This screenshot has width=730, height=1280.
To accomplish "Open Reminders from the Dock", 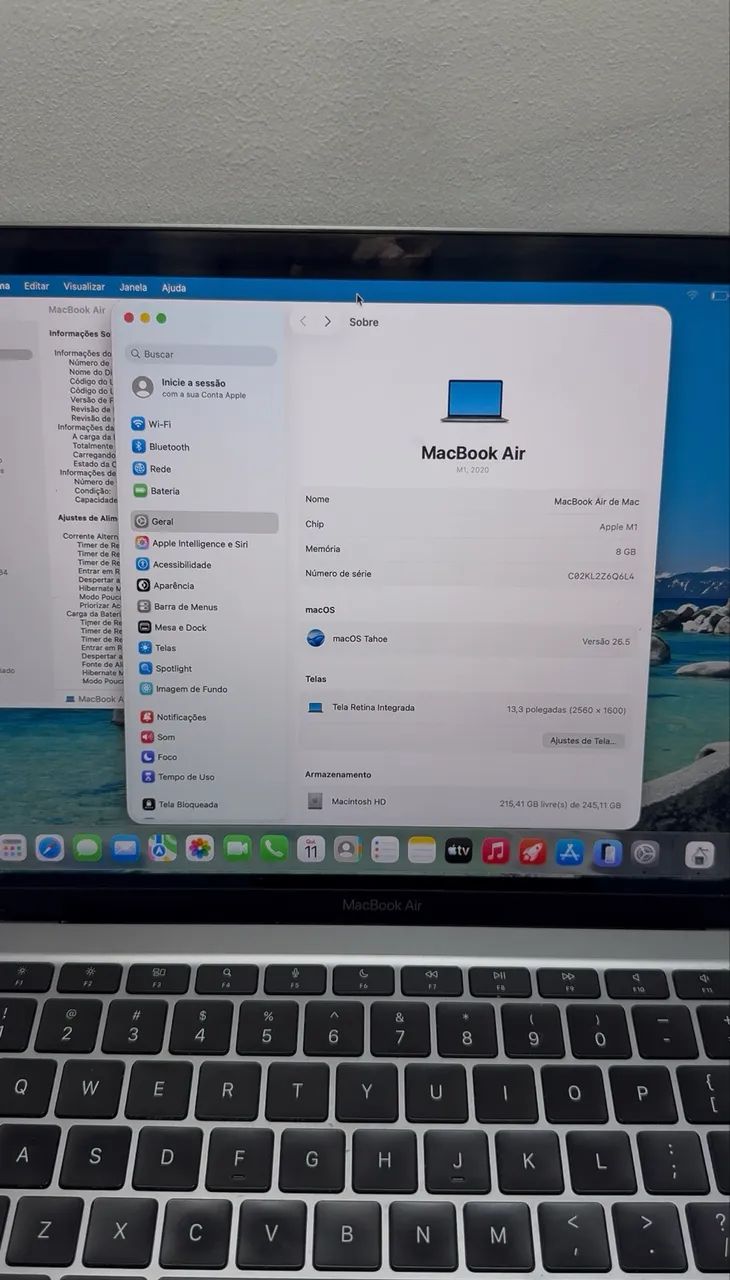I will tap(385, 850).
